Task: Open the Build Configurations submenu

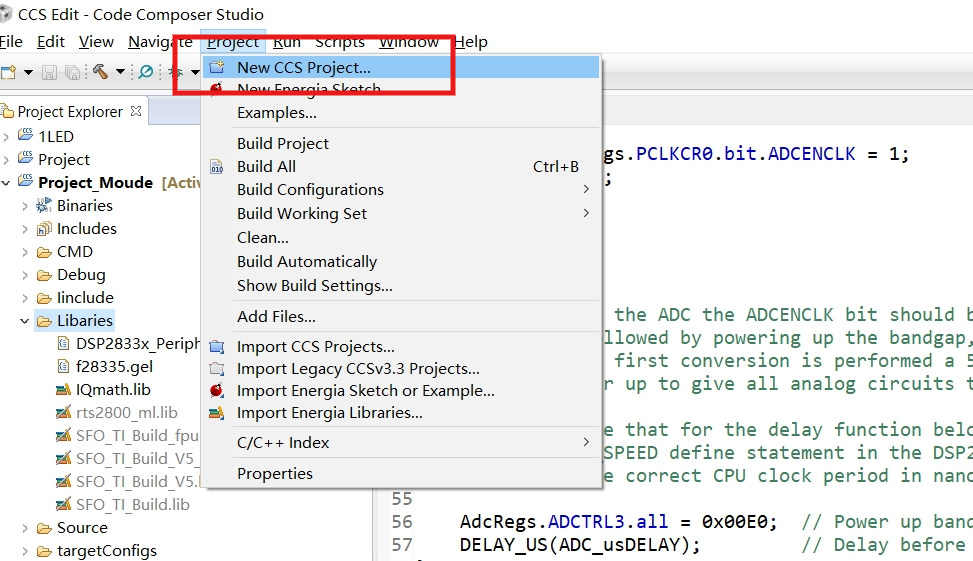Action: tap(401, 189)
